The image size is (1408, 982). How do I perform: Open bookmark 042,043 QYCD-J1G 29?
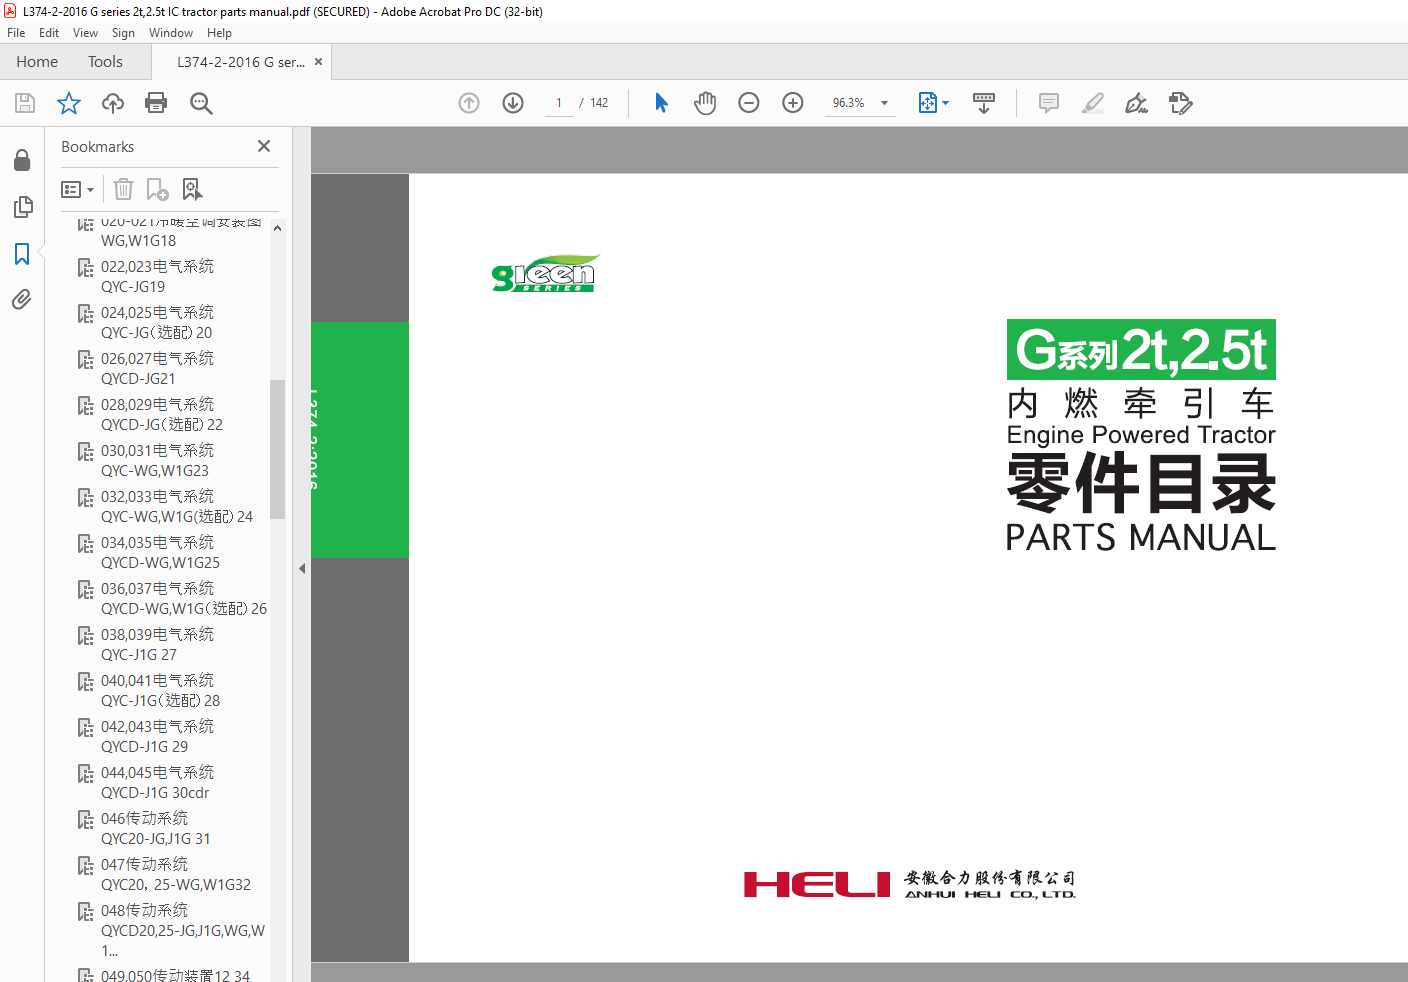(x=157, y=737)
